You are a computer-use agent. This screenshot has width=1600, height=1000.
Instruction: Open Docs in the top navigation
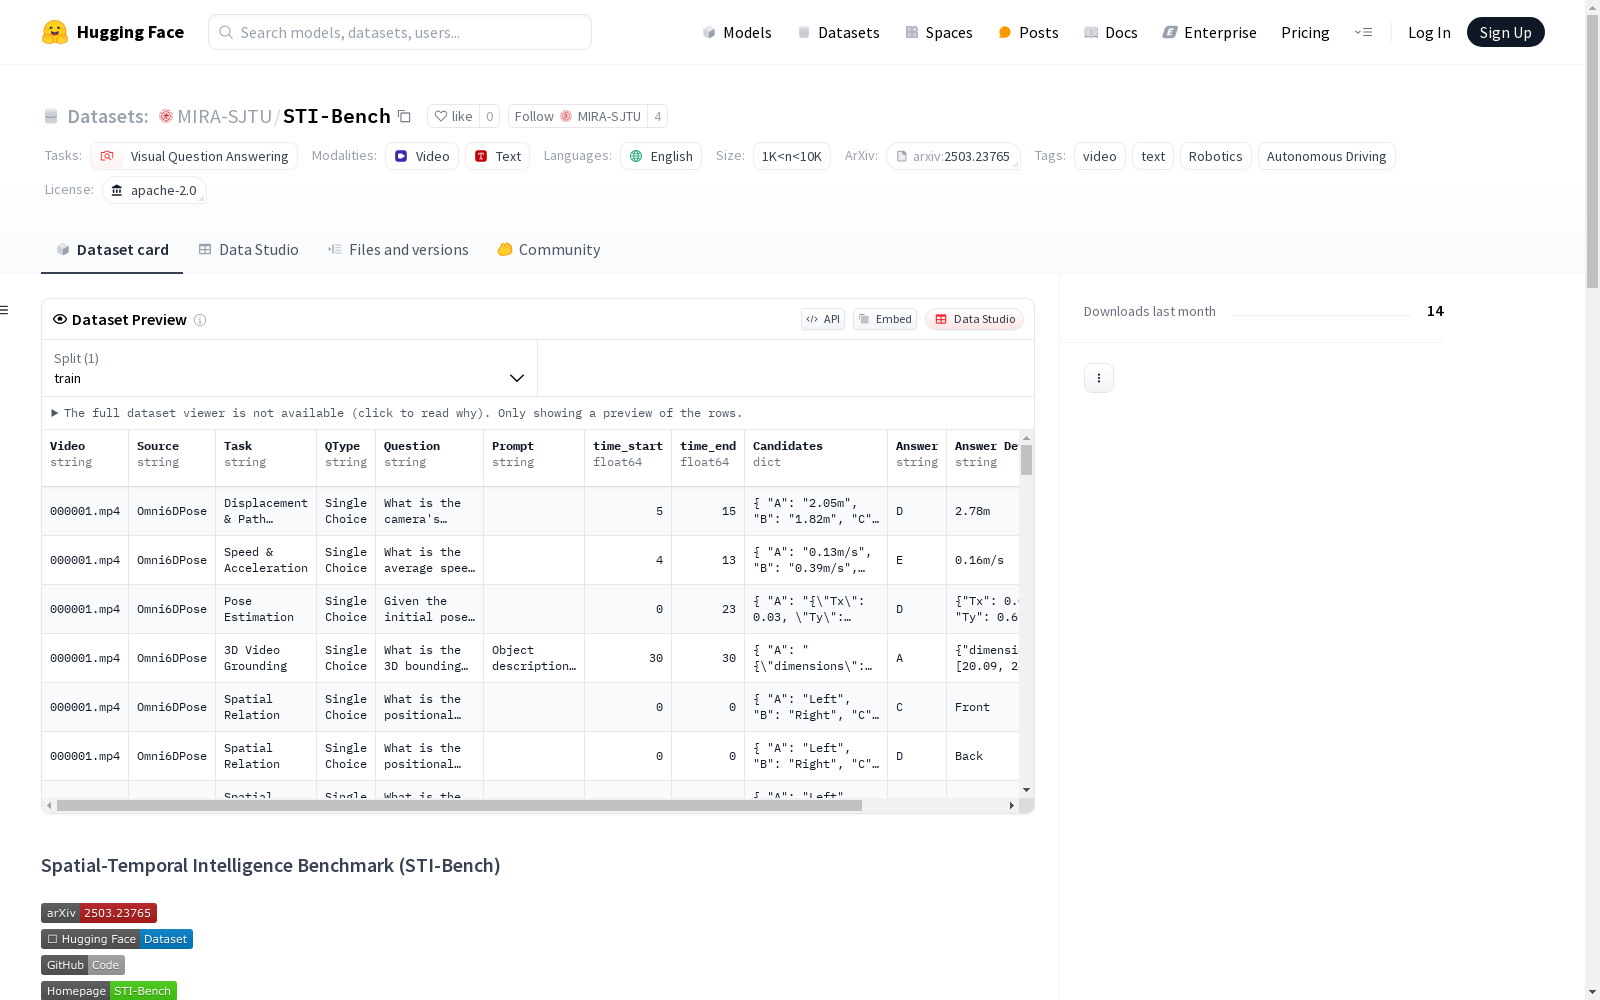1111,32
